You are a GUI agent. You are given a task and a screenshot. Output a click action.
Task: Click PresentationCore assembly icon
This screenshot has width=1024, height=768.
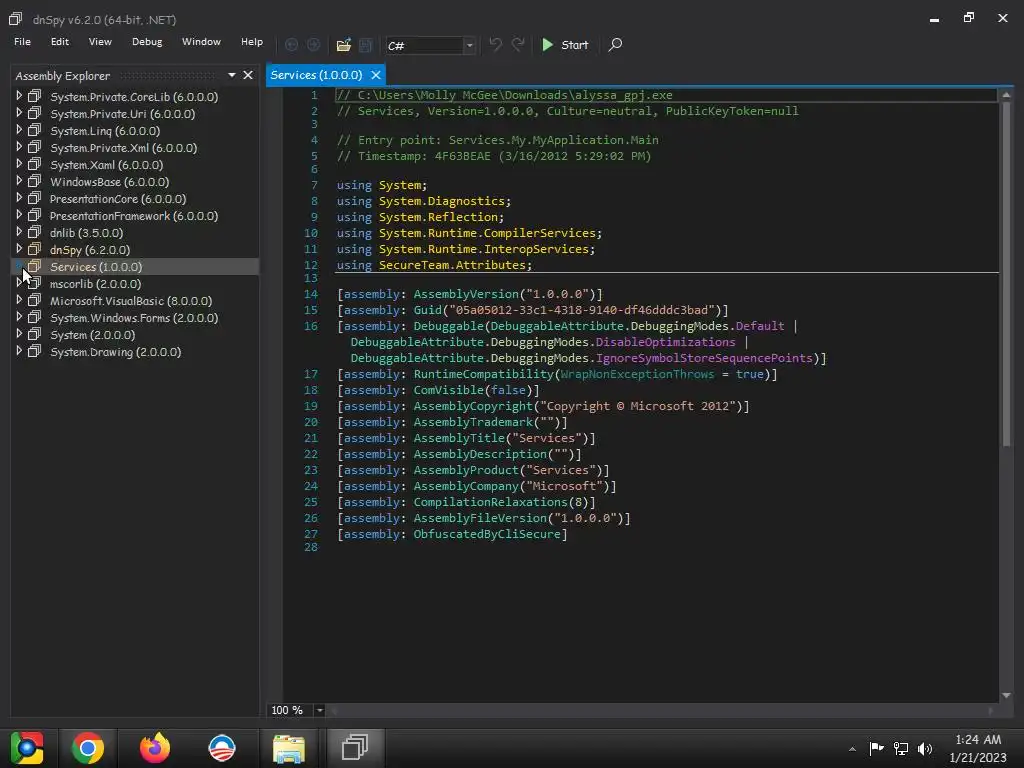[x=35, y=198]
